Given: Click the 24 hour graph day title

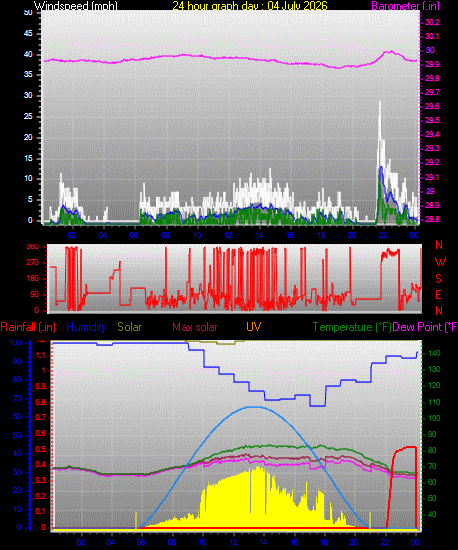Looking at the screenshot, I should 250,6.
